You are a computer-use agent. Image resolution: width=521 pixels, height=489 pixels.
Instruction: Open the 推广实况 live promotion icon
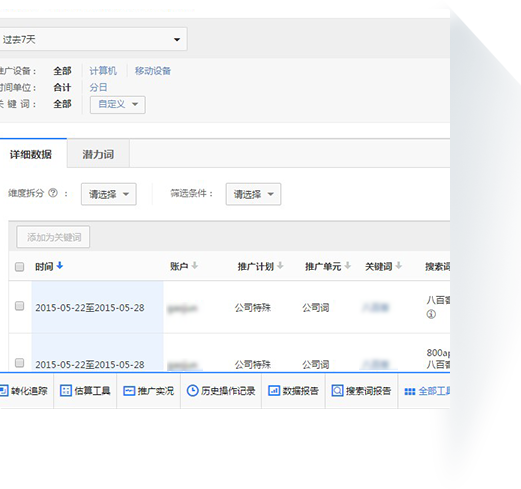129,391
